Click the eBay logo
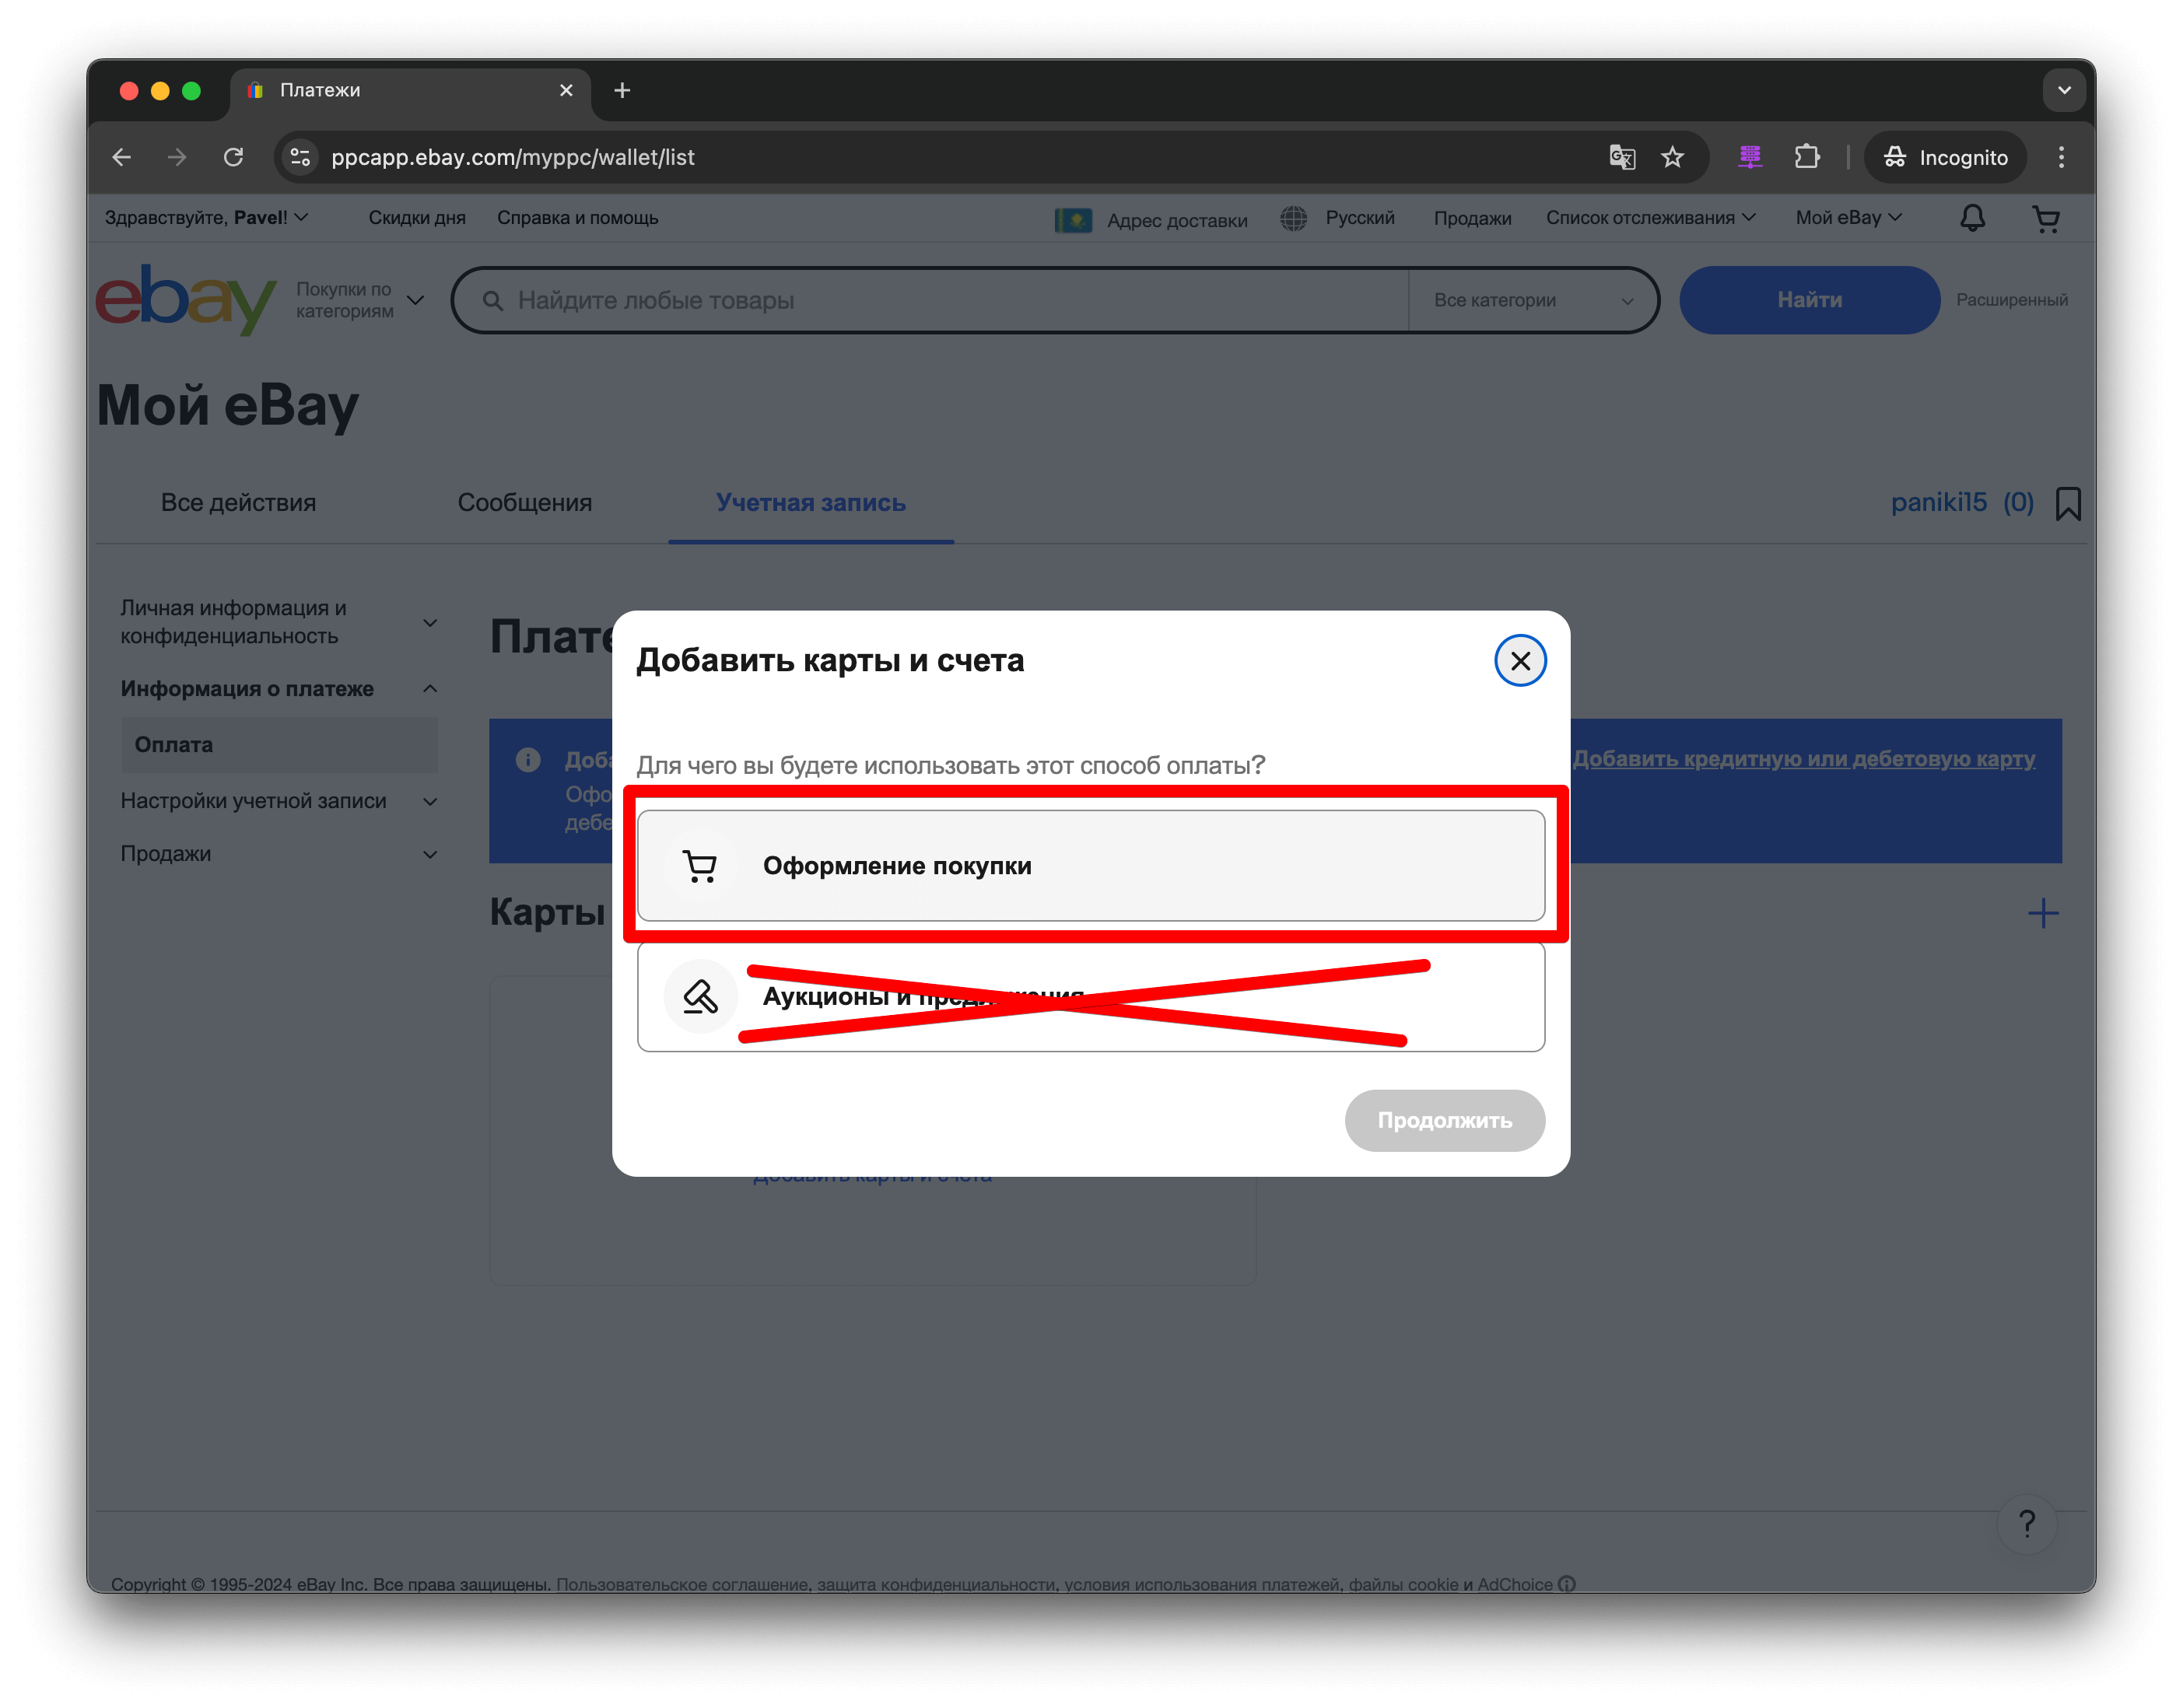The image size is (2183, 1708). [x=186, y=299]
